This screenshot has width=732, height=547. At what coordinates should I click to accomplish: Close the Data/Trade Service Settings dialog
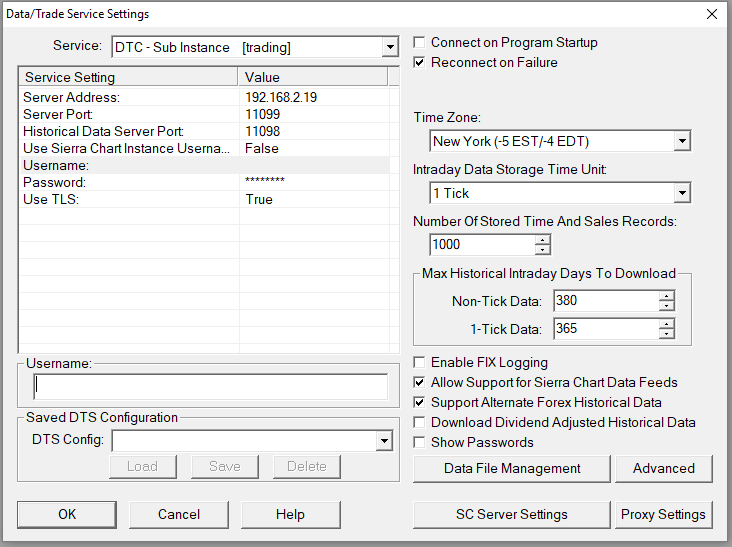coord(711,14)
